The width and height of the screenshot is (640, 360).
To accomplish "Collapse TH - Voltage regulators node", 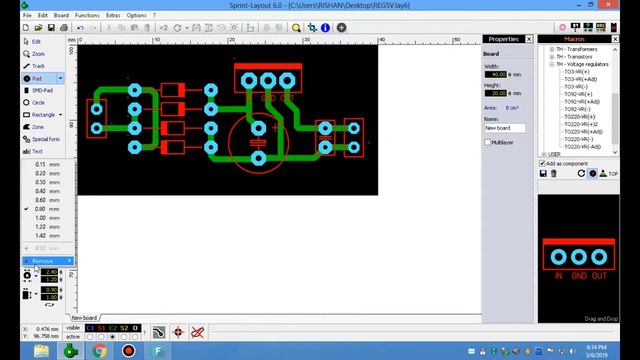I will coord(551,64).
